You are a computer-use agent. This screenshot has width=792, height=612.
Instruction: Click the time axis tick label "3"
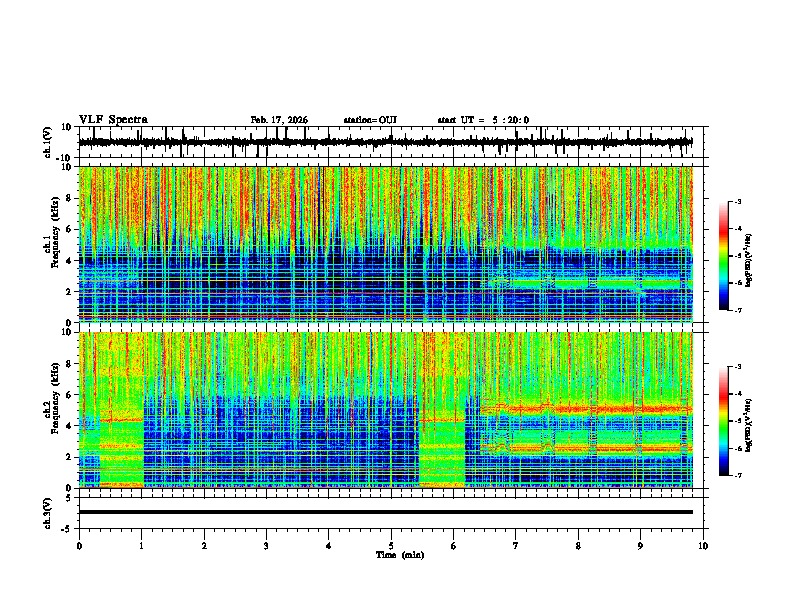pyautogui.click(x=266, y=546)
